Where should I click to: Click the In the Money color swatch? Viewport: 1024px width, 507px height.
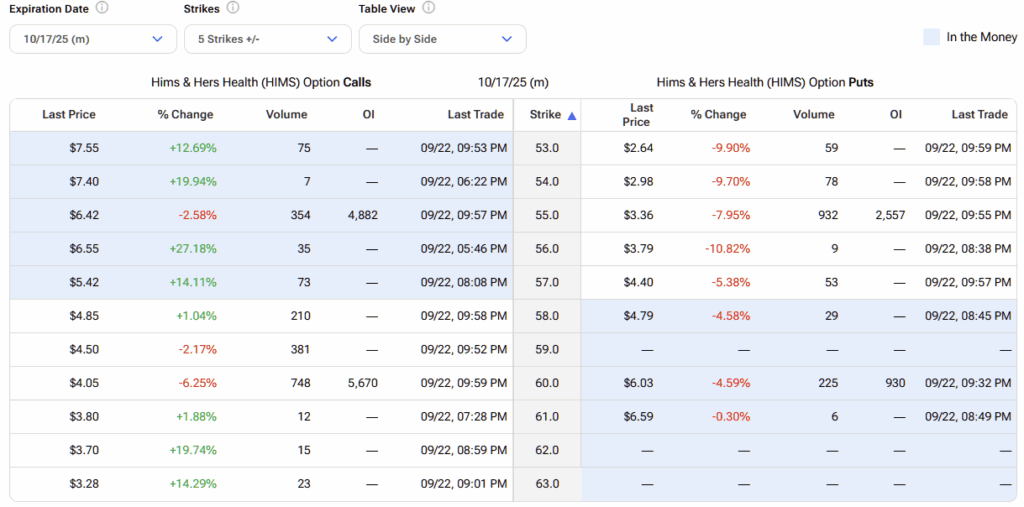tap(931, 37)
